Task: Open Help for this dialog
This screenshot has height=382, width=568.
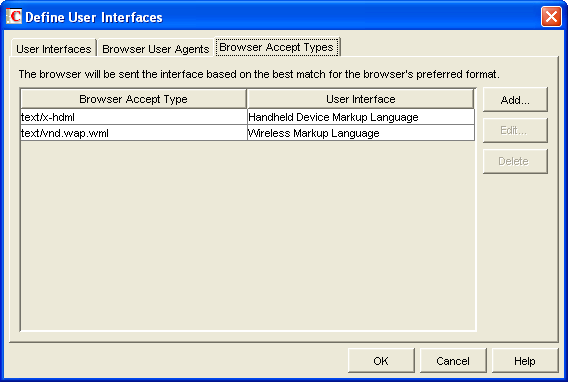Action: (x=525, y=361)
